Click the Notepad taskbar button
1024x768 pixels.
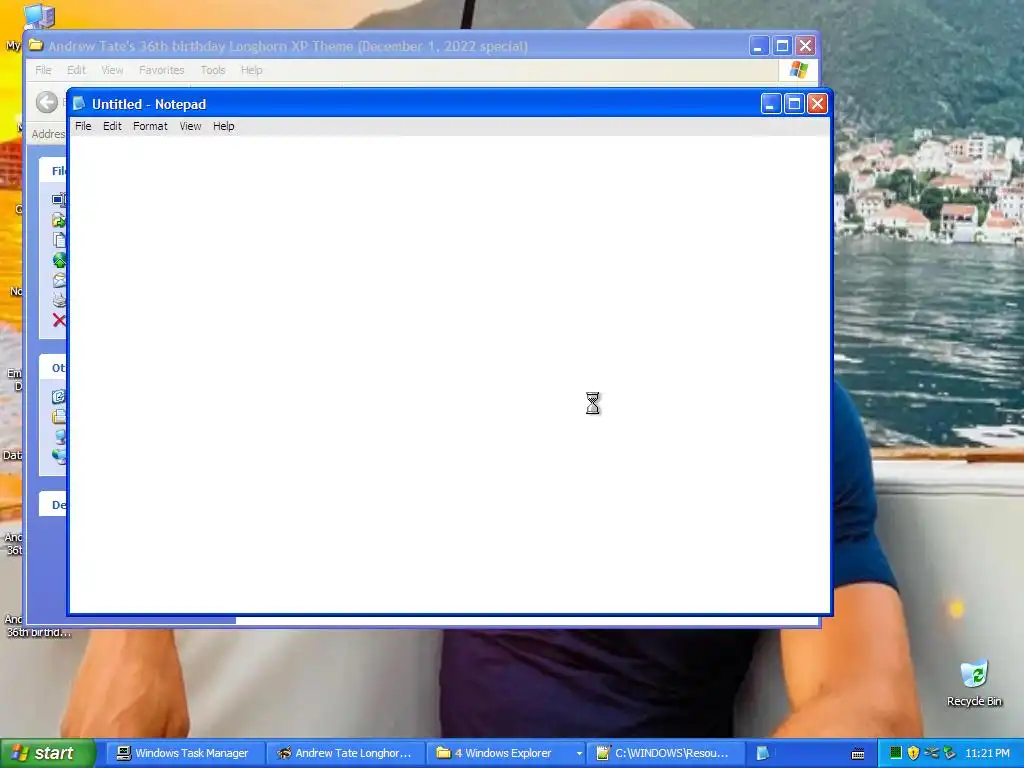[763, 753]
